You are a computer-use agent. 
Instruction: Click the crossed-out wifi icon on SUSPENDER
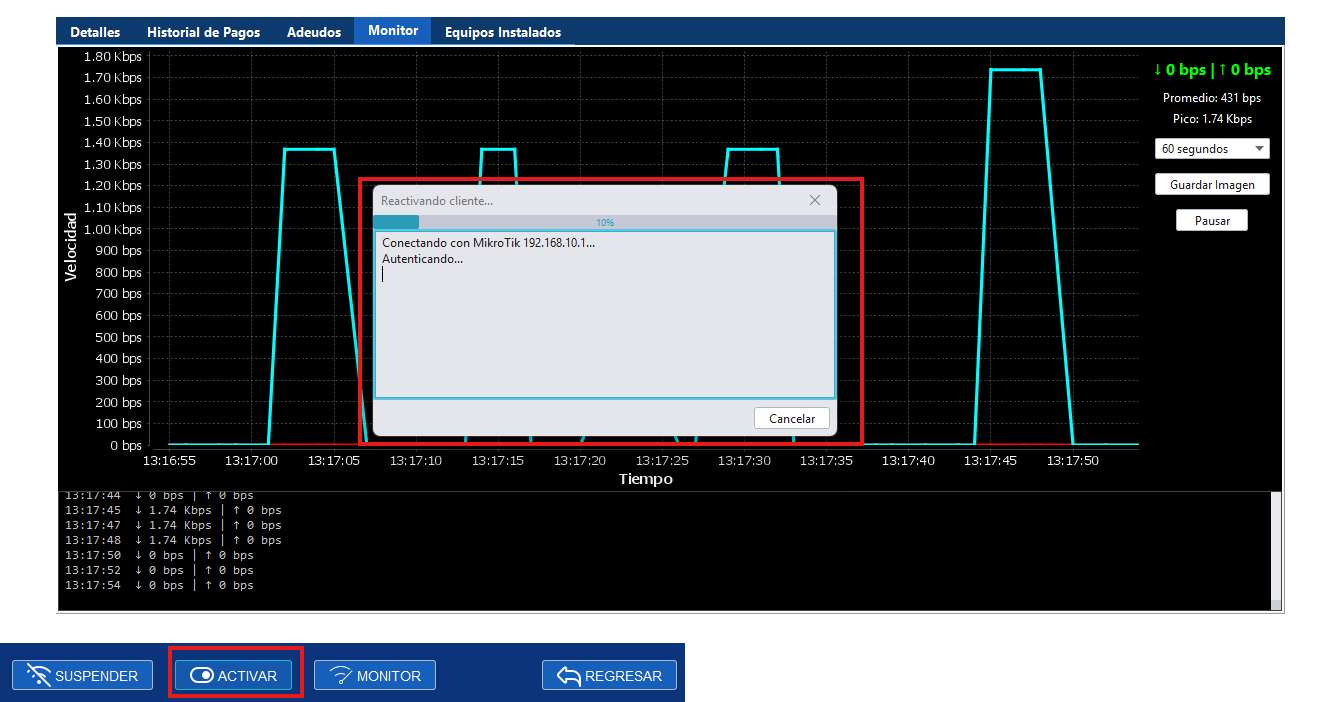[38, 676]
